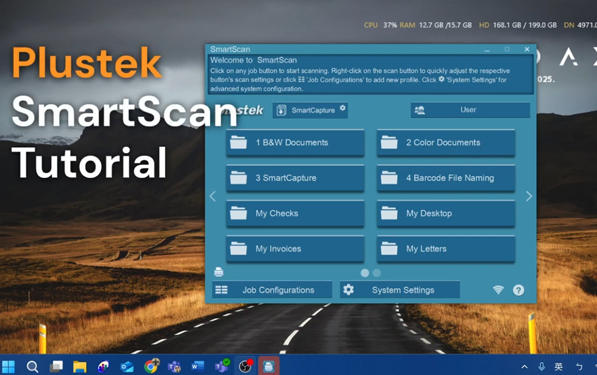Go to next page of job buttons
The height and width of the screenshot is (375, 597).
tap(528, 196)
